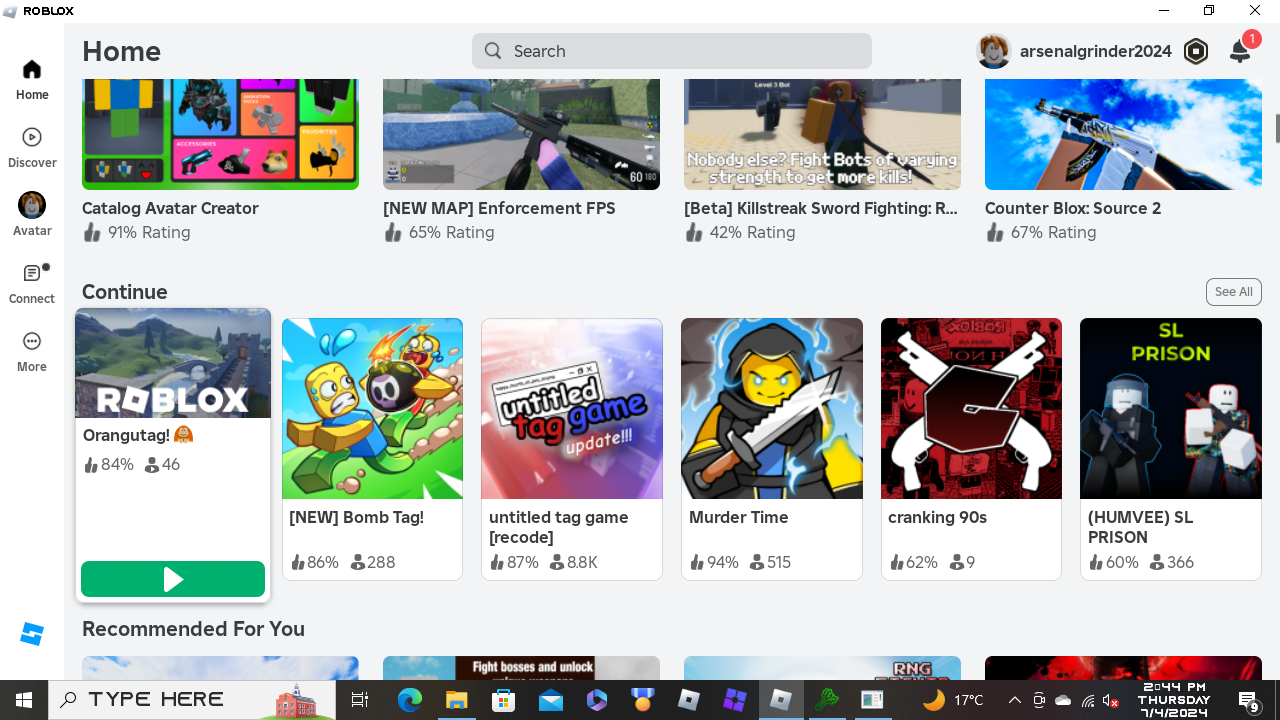Click the Windows taskbar search box
The image size is (1280, 720).
pos(194,700)
